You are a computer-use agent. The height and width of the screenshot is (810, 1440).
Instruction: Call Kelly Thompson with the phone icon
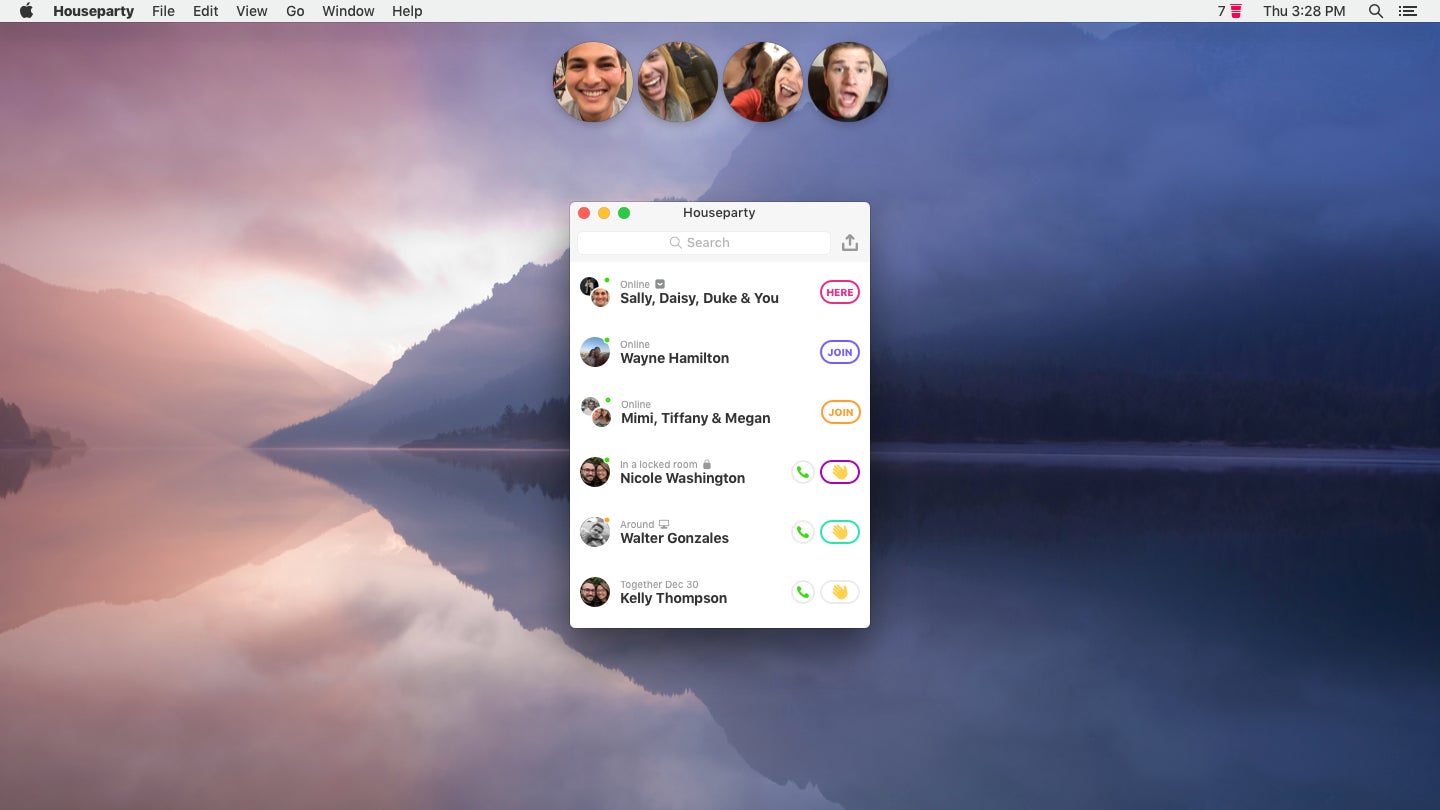point(802,592)
